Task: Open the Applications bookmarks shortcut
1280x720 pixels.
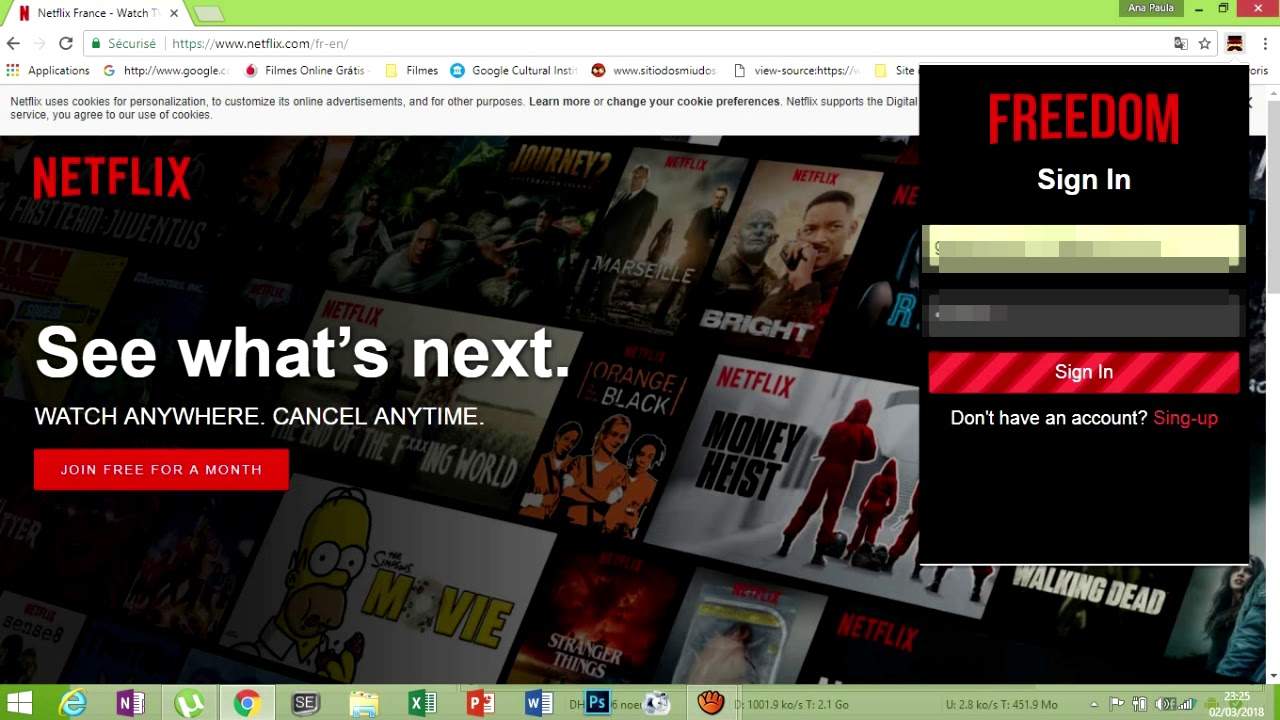Action: (x=48, y=71)
